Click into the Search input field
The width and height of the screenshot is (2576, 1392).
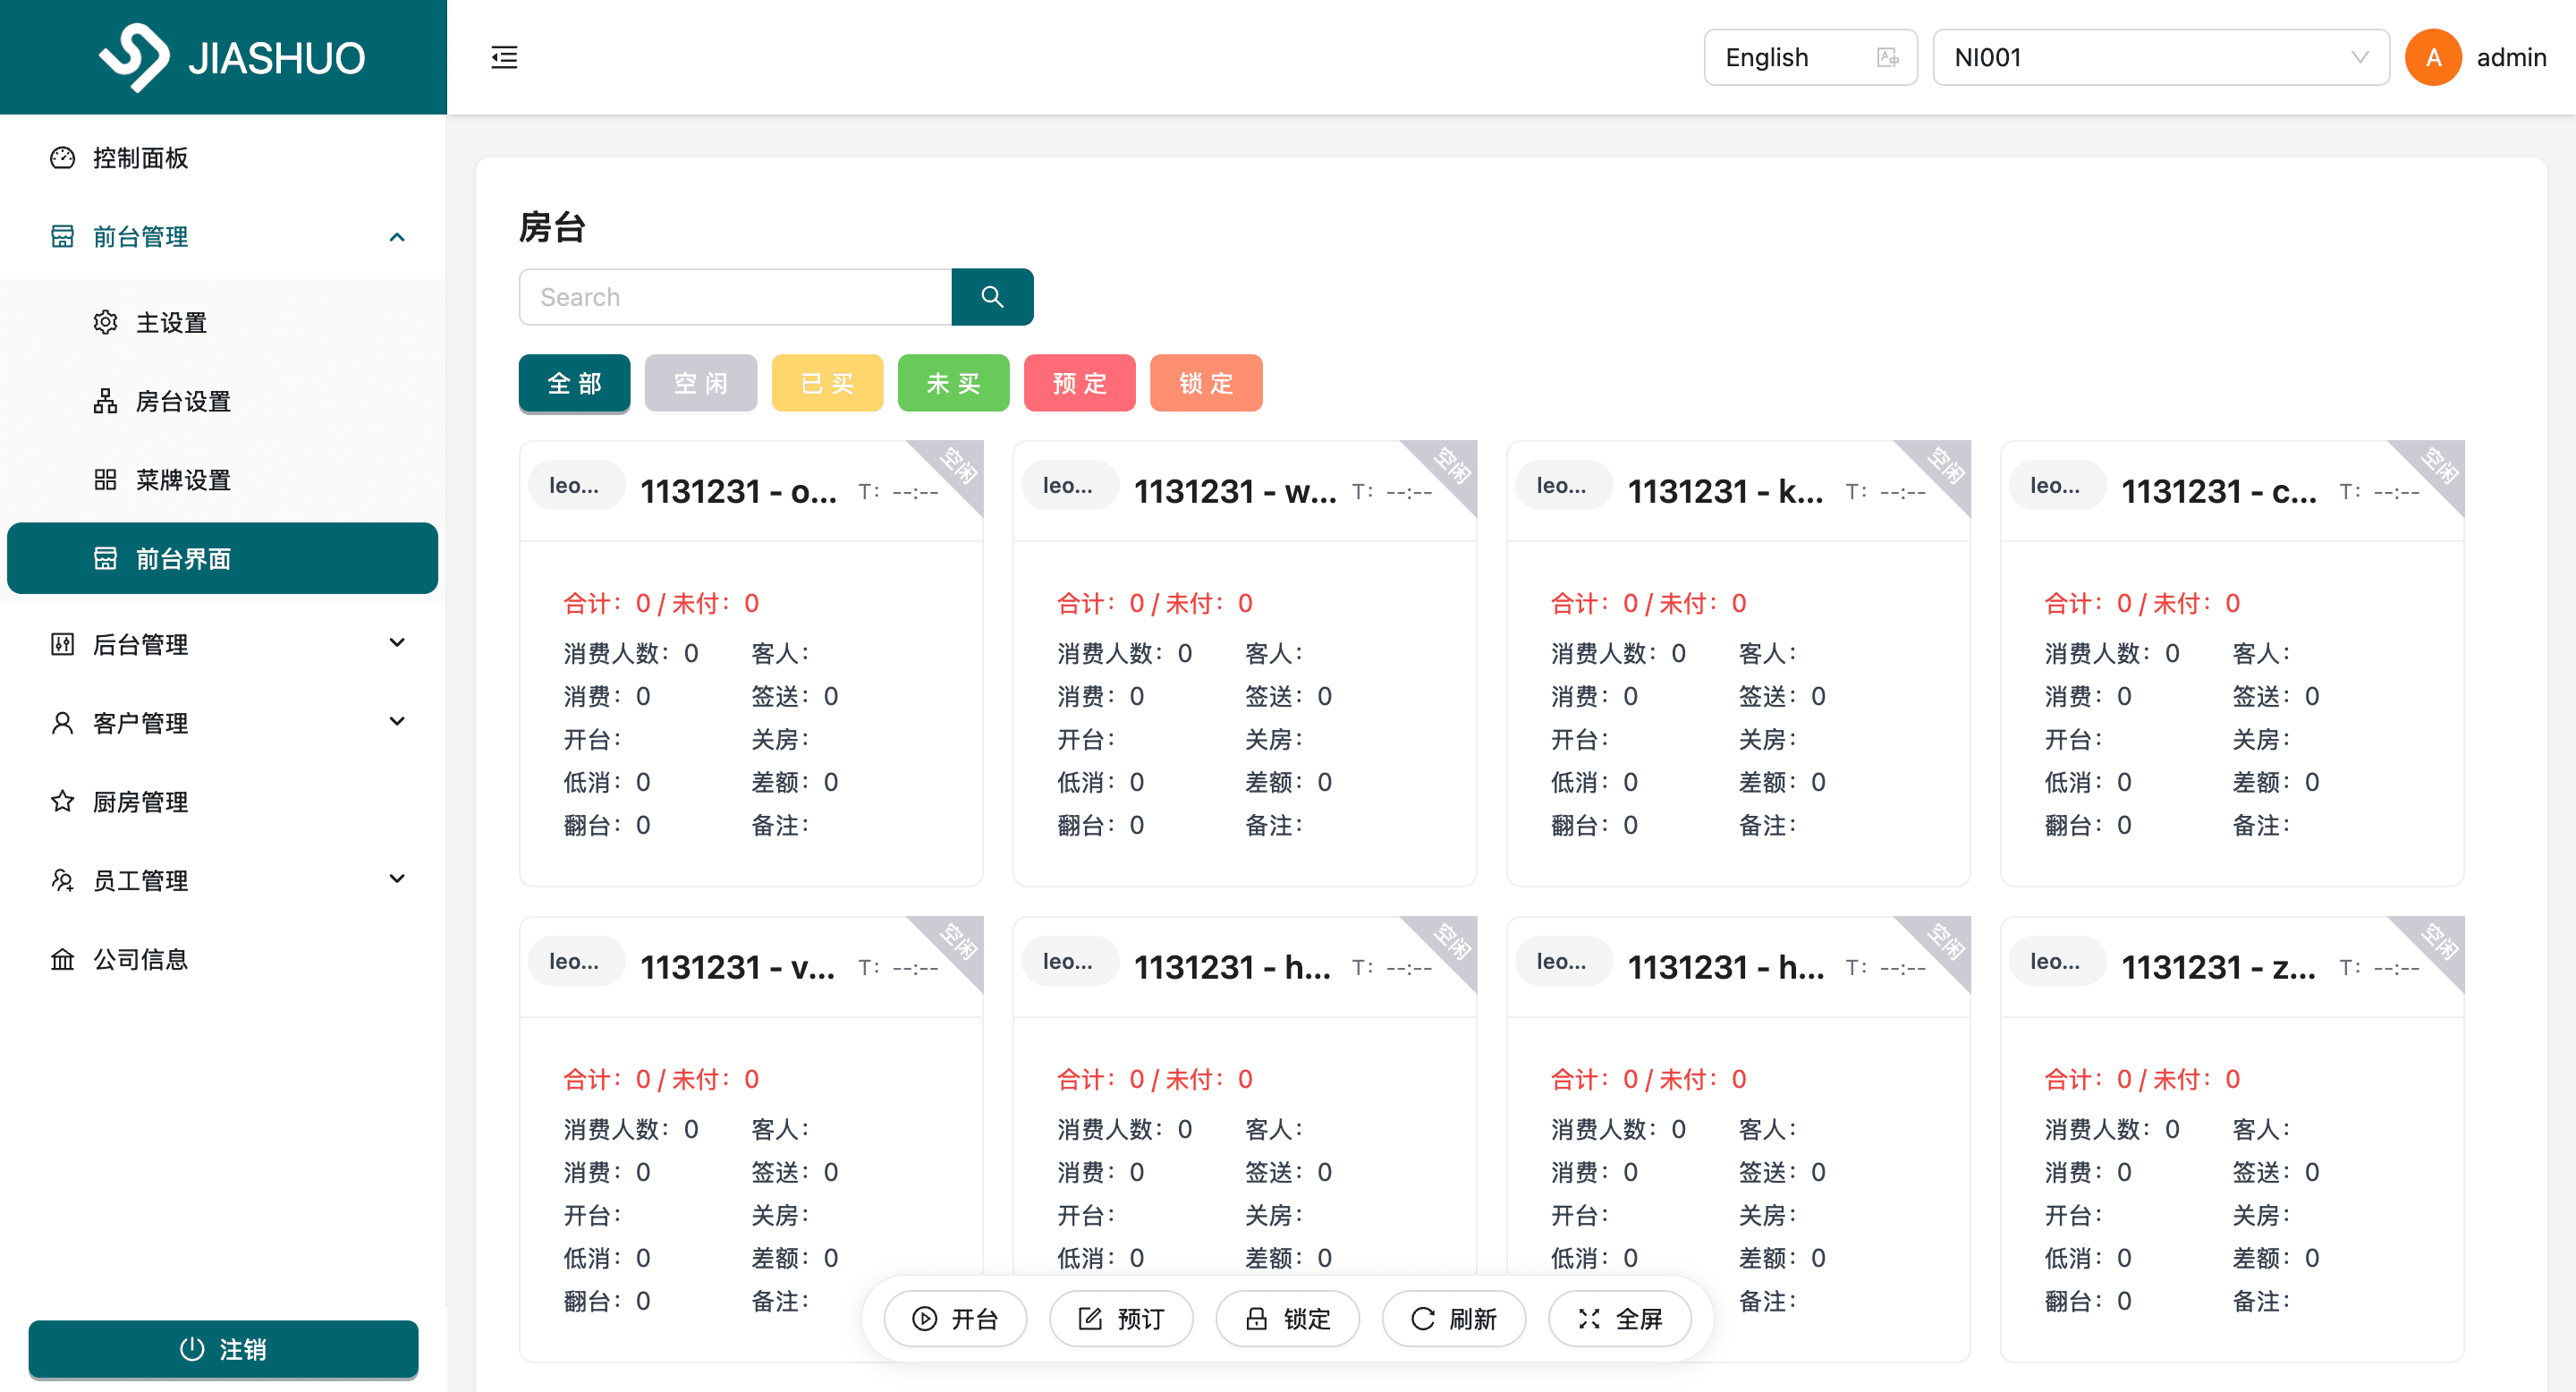pyautogui.click(x=735, y=297)
